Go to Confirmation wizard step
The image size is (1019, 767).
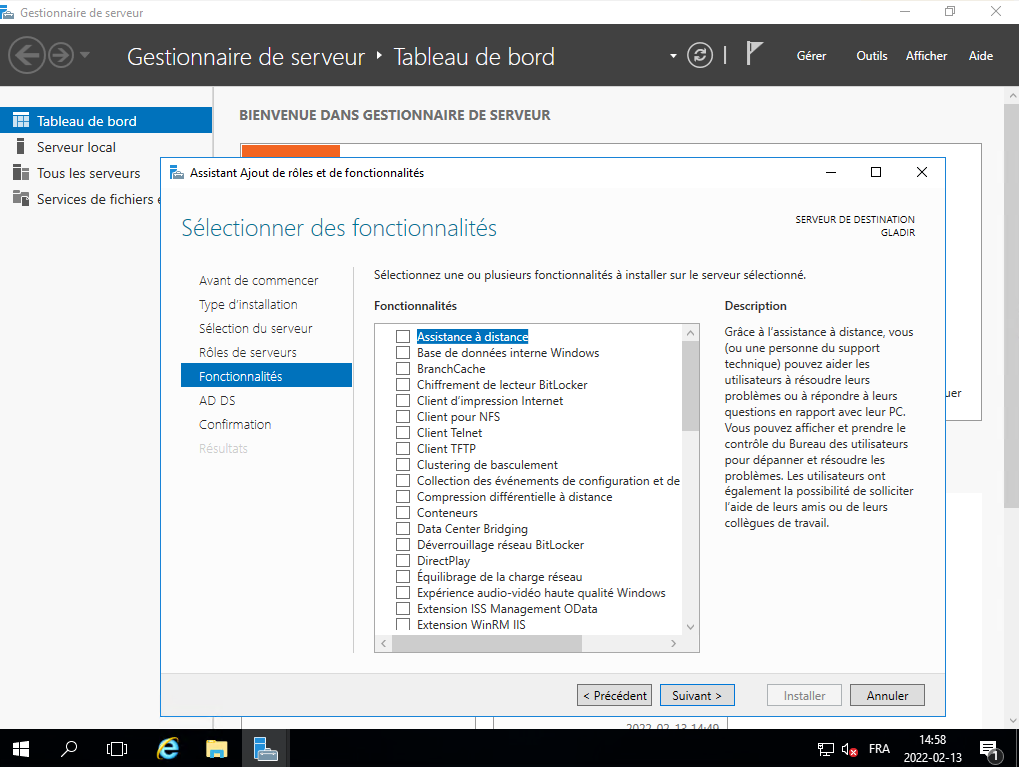(235, 425)
